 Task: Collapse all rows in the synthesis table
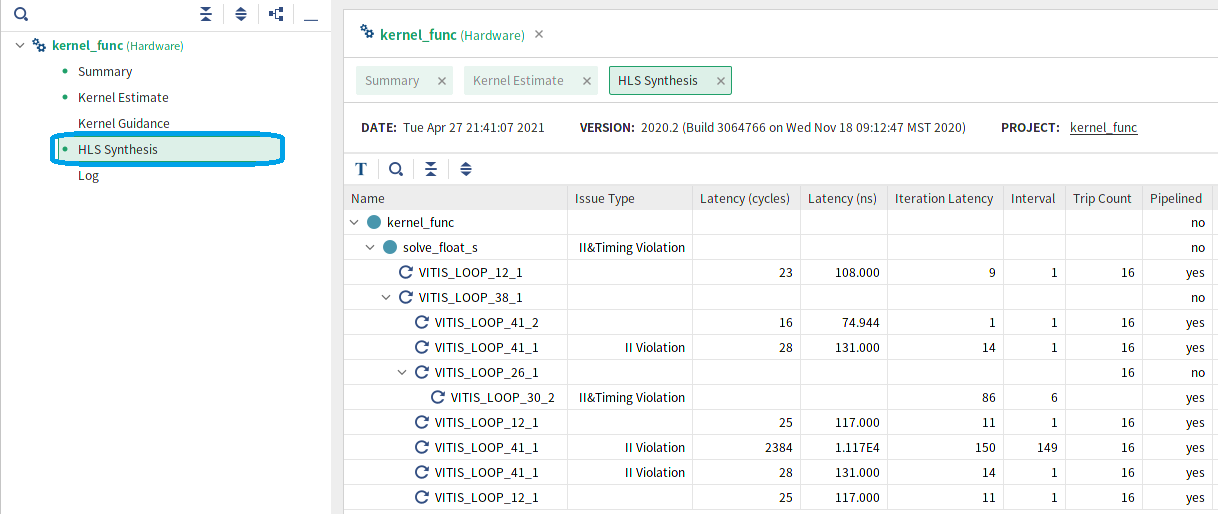click(431, 169)
